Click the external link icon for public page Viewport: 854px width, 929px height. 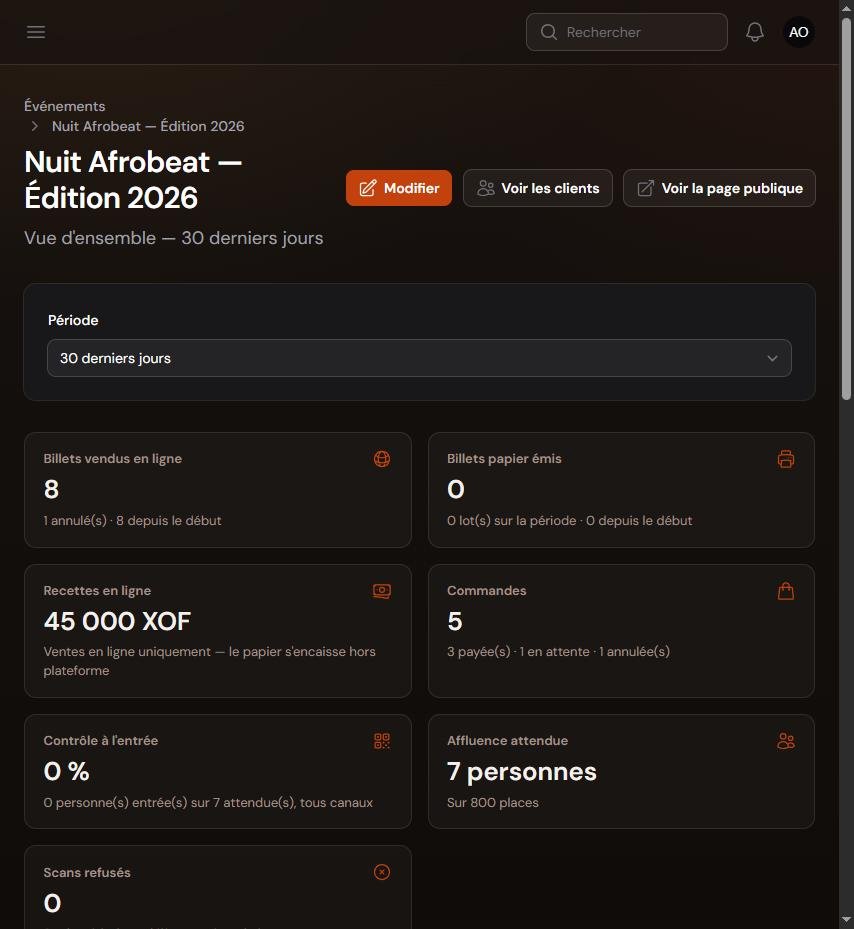[645, 188]
